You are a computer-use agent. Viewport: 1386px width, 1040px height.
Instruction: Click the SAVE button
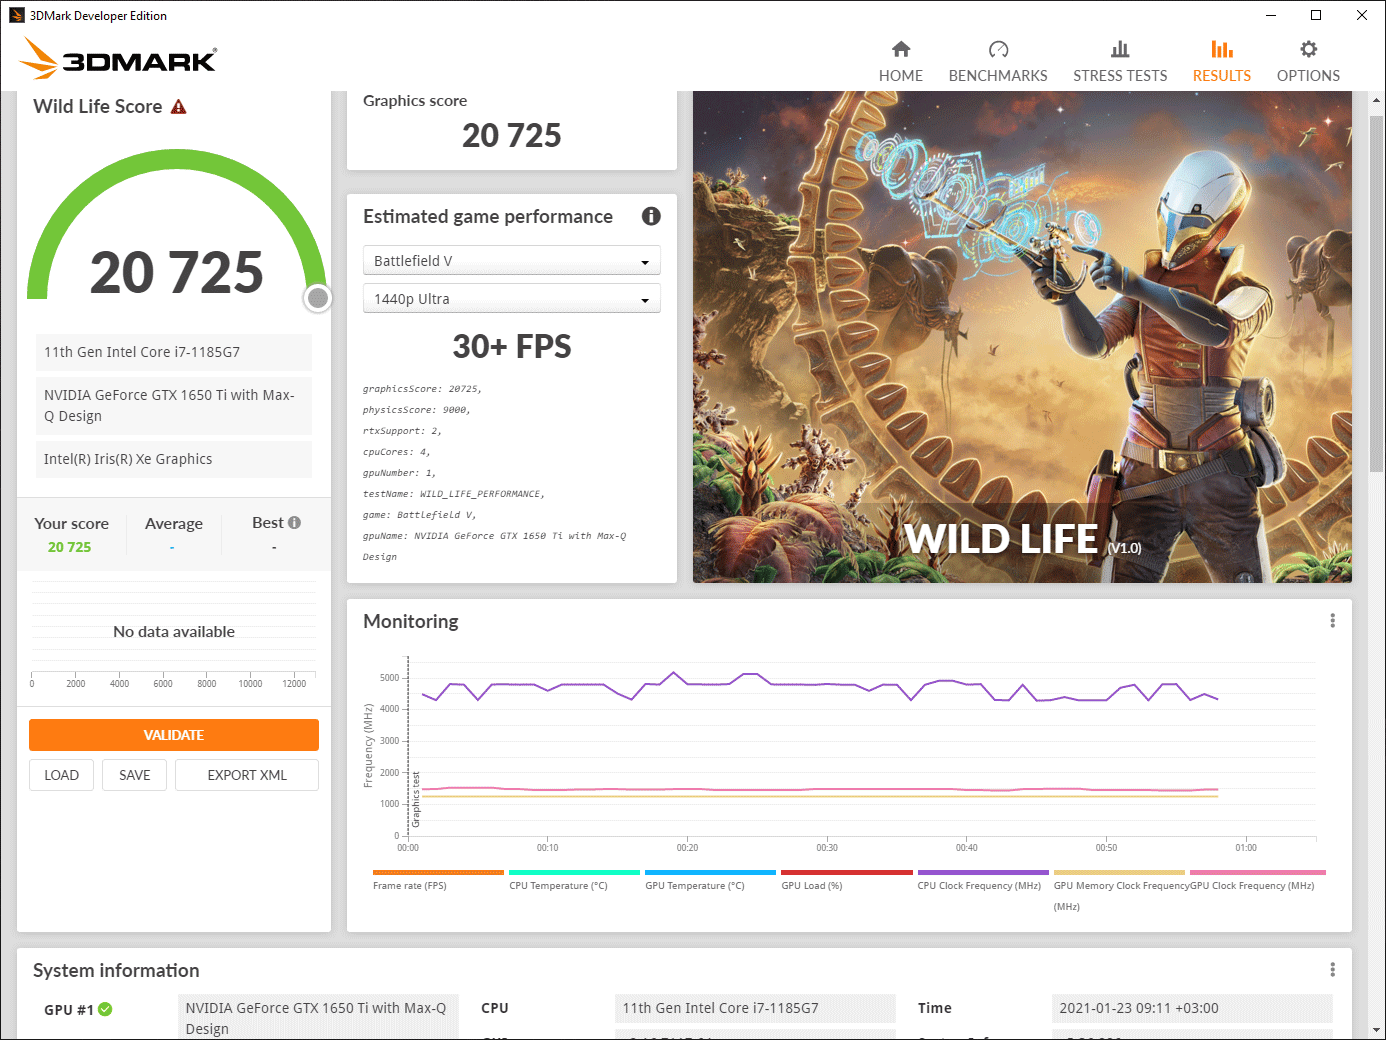pyautogui.click(x=134, y=775)
